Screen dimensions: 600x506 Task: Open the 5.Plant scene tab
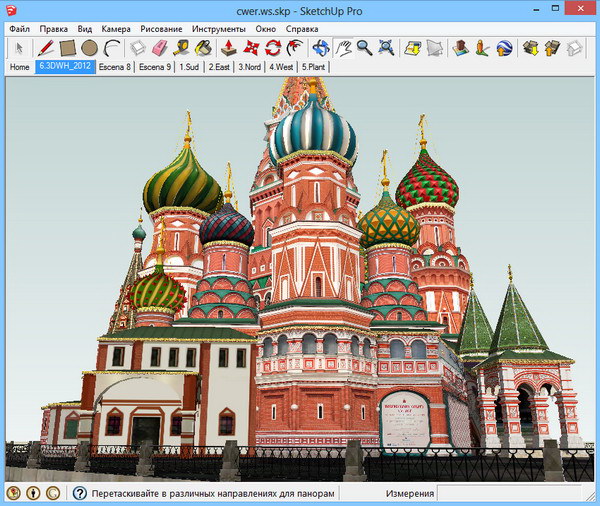[x=314, y=67]
